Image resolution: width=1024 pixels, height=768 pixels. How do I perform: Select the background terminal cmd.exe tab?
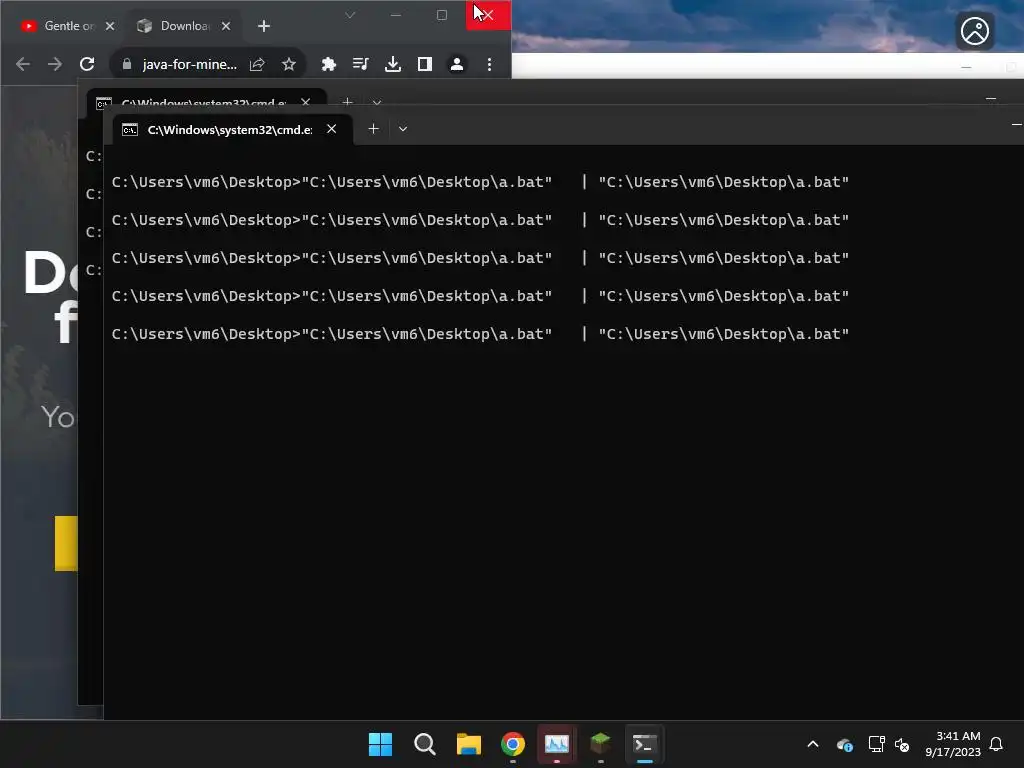coord(206,103)
